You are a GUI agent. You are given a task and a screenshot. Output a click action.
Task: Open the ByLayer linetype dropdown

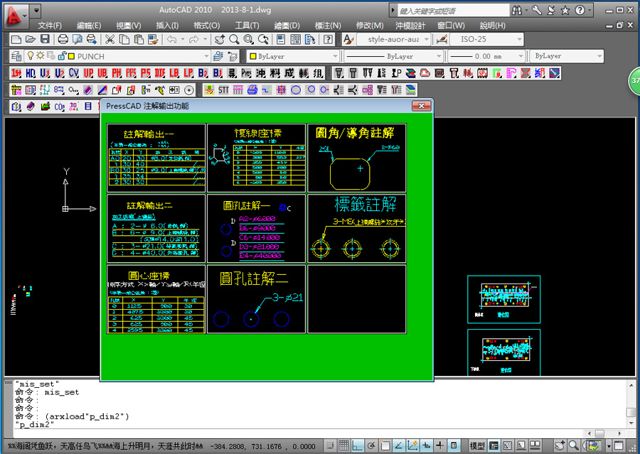(439, 56)
